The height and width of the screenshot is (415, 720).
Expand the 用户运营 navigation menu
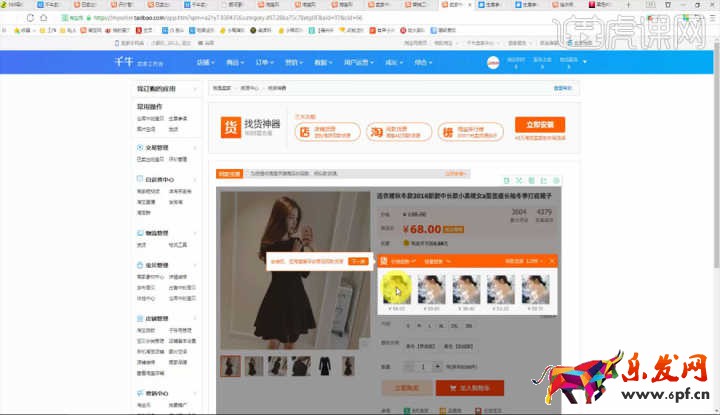[x=355, y=63]
